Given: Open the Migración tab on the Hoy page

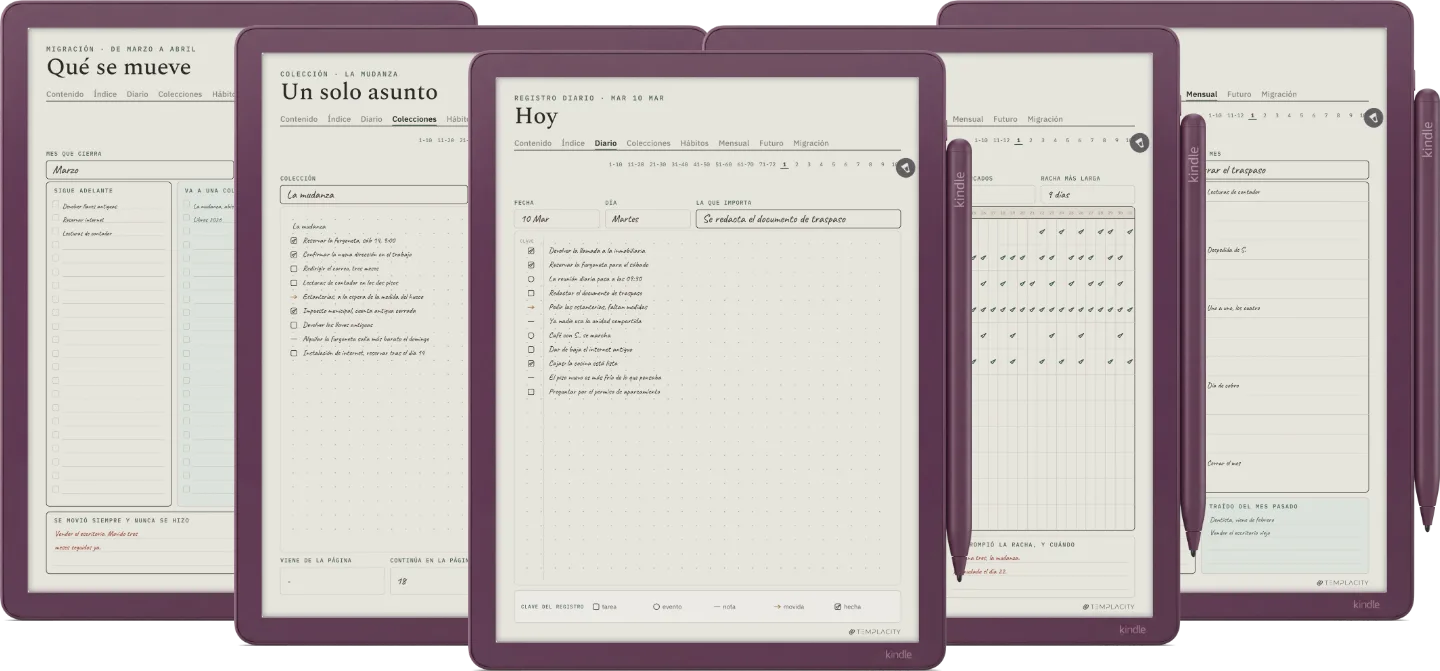Looking at the screenshot, I should [811, 143].
